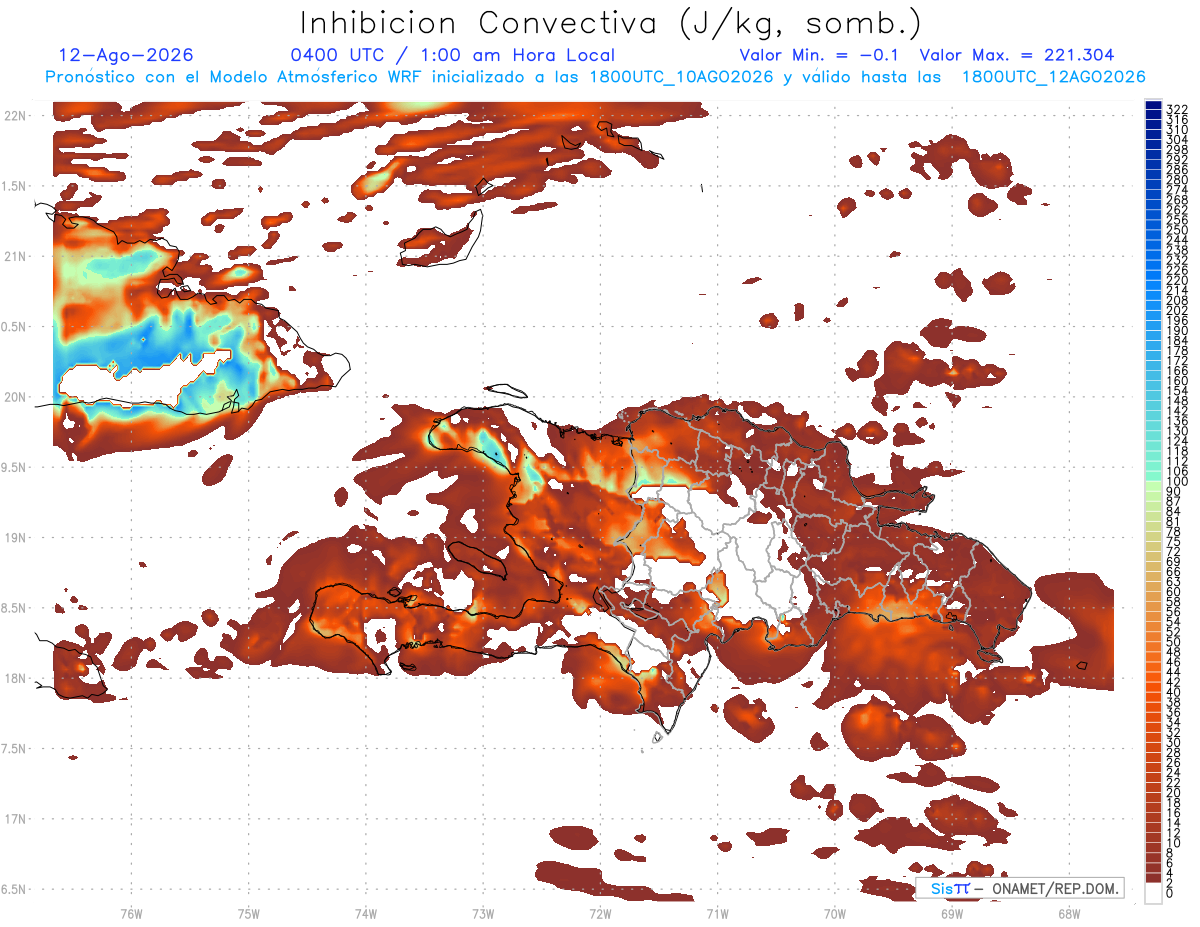
Task: Click the 19N latitude label
Action: tap(14, 537)
